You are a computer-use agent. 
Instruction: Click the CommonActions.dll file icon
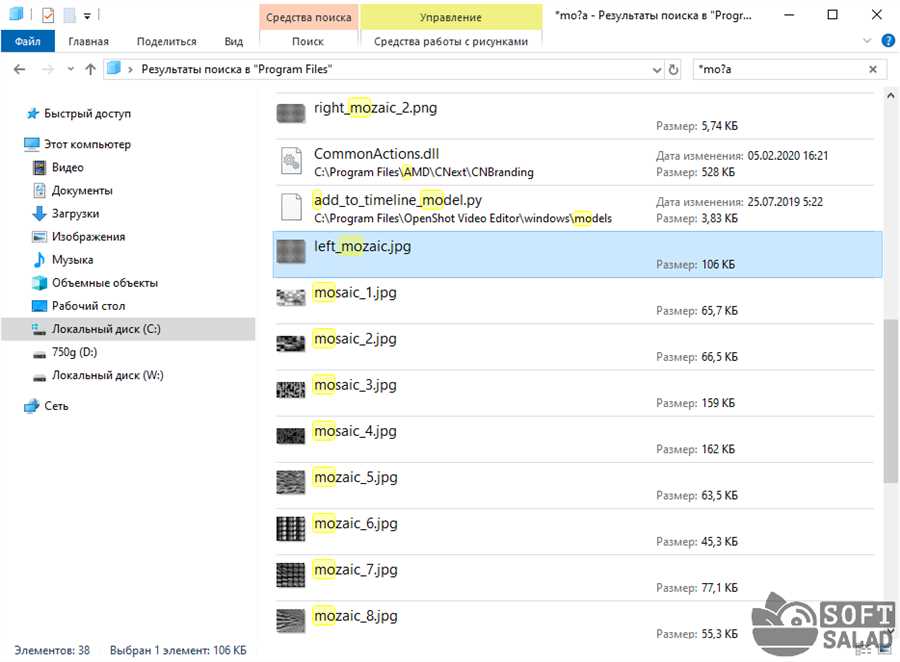290,162
